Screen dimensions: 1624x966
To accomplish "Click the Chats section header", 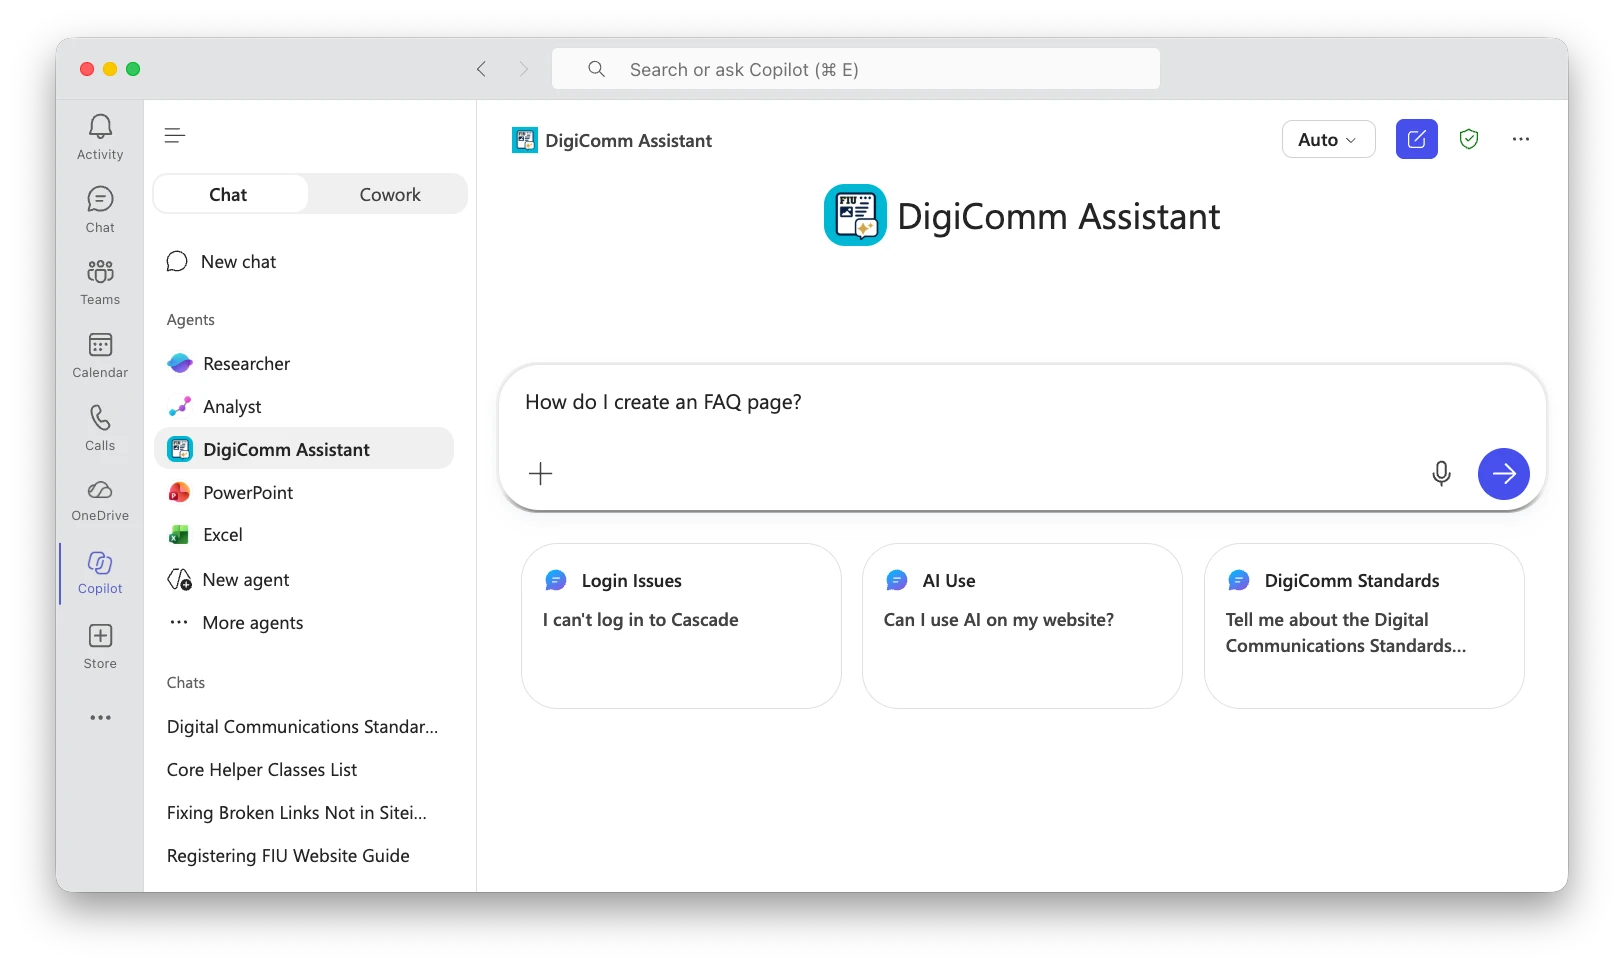I will click(186, 683).
